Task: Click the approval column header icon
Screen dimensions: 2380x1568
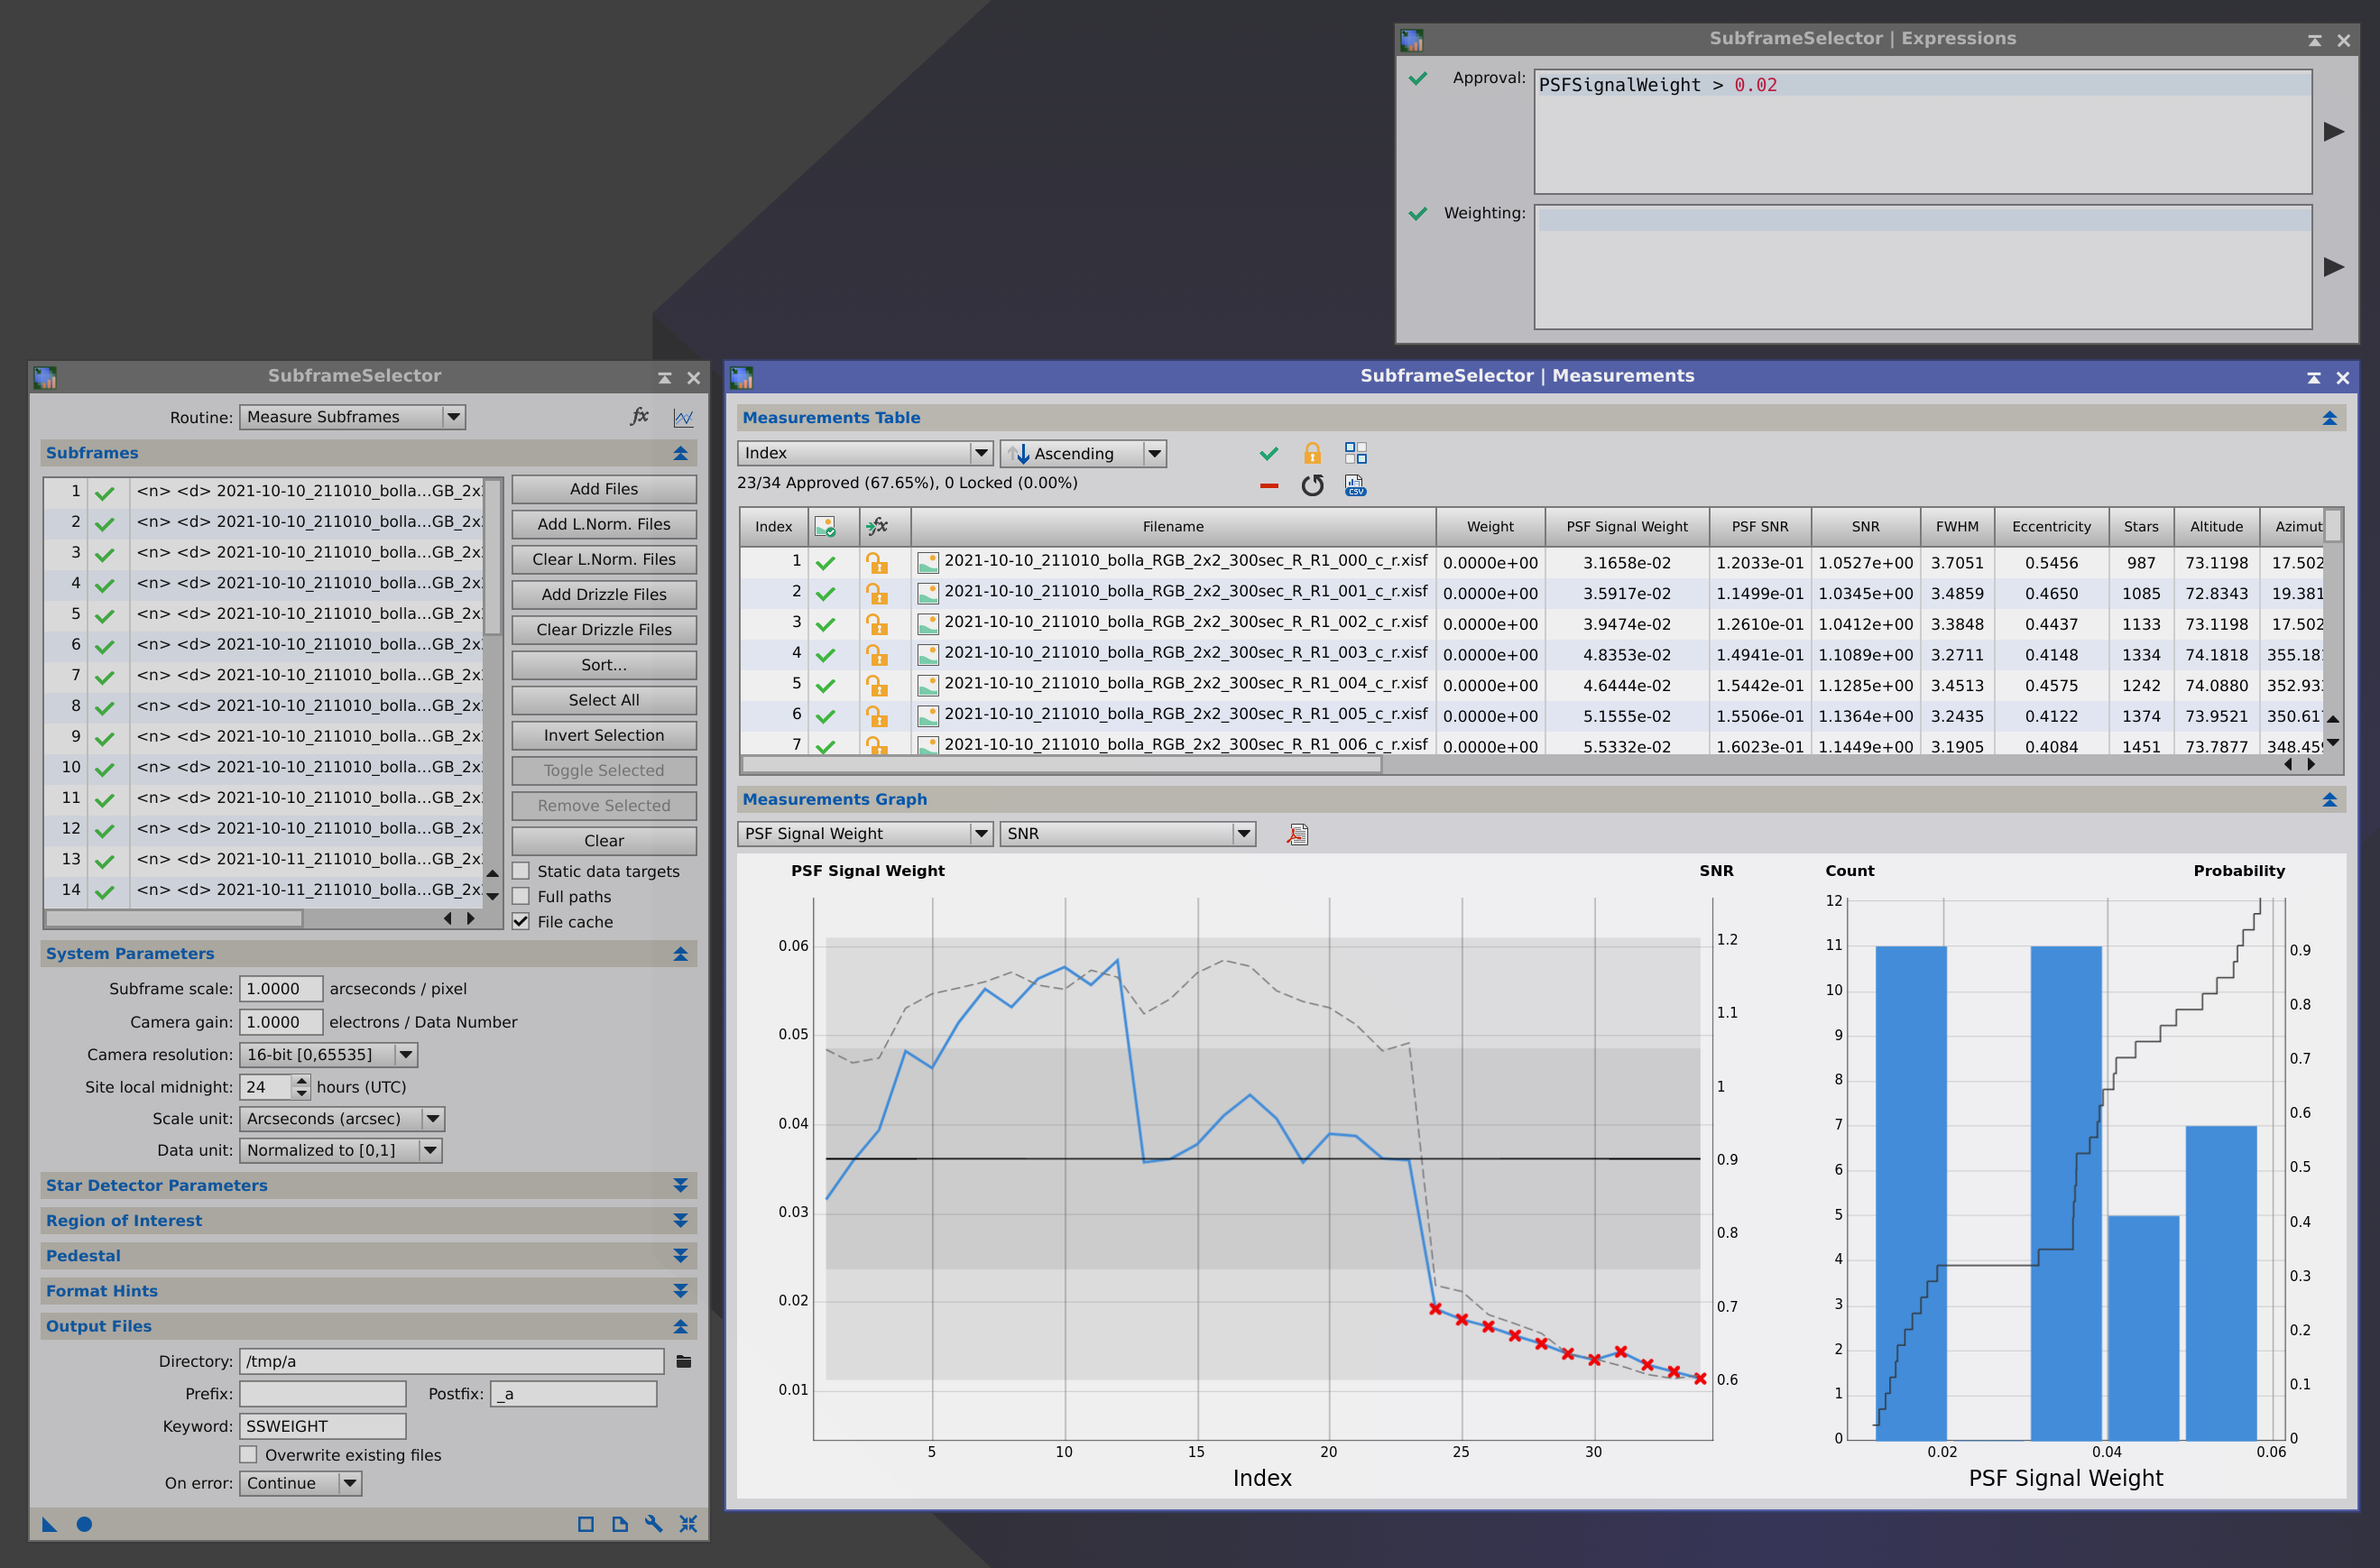Action: [x=825, y=526]
